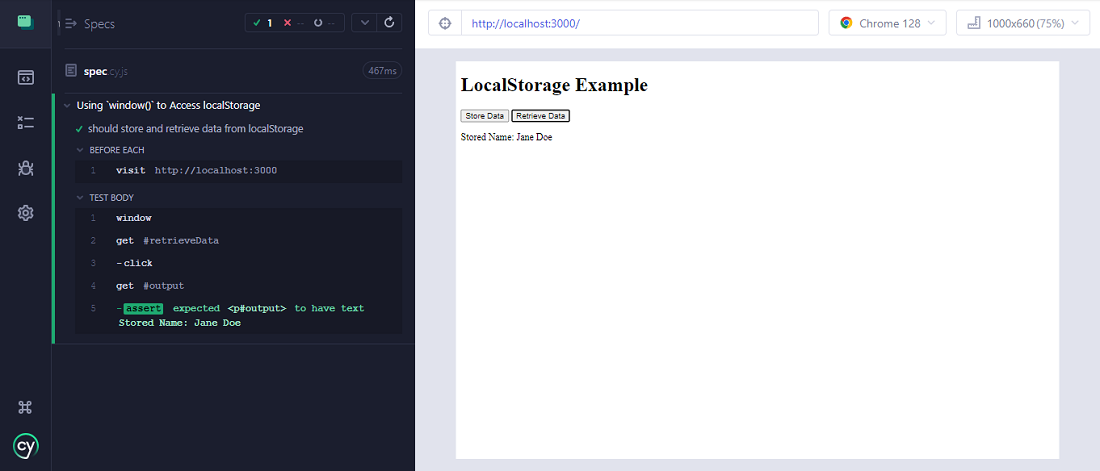
Task: Click the Cypress logo at sidebar bottom
Action: click(26, 446)
